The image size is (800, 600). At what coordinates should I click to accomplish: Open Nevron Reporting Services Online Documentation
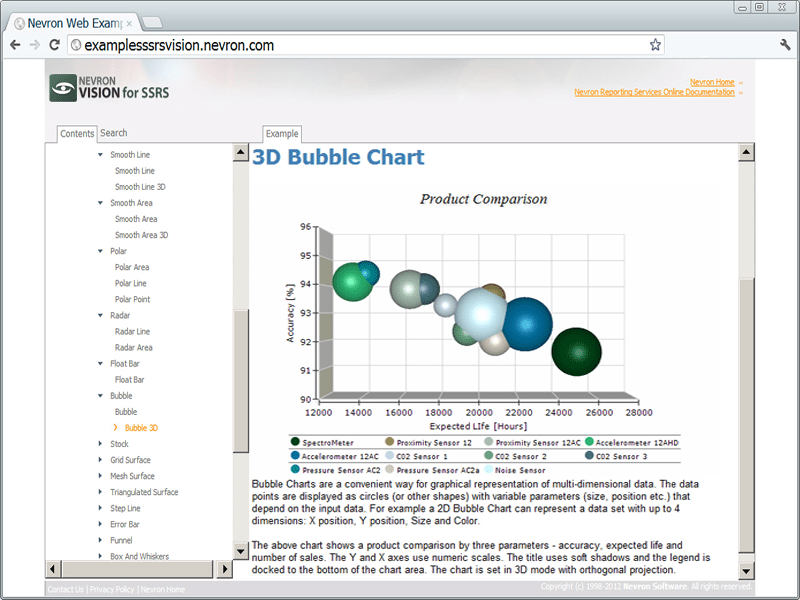(x=656, y=91)
